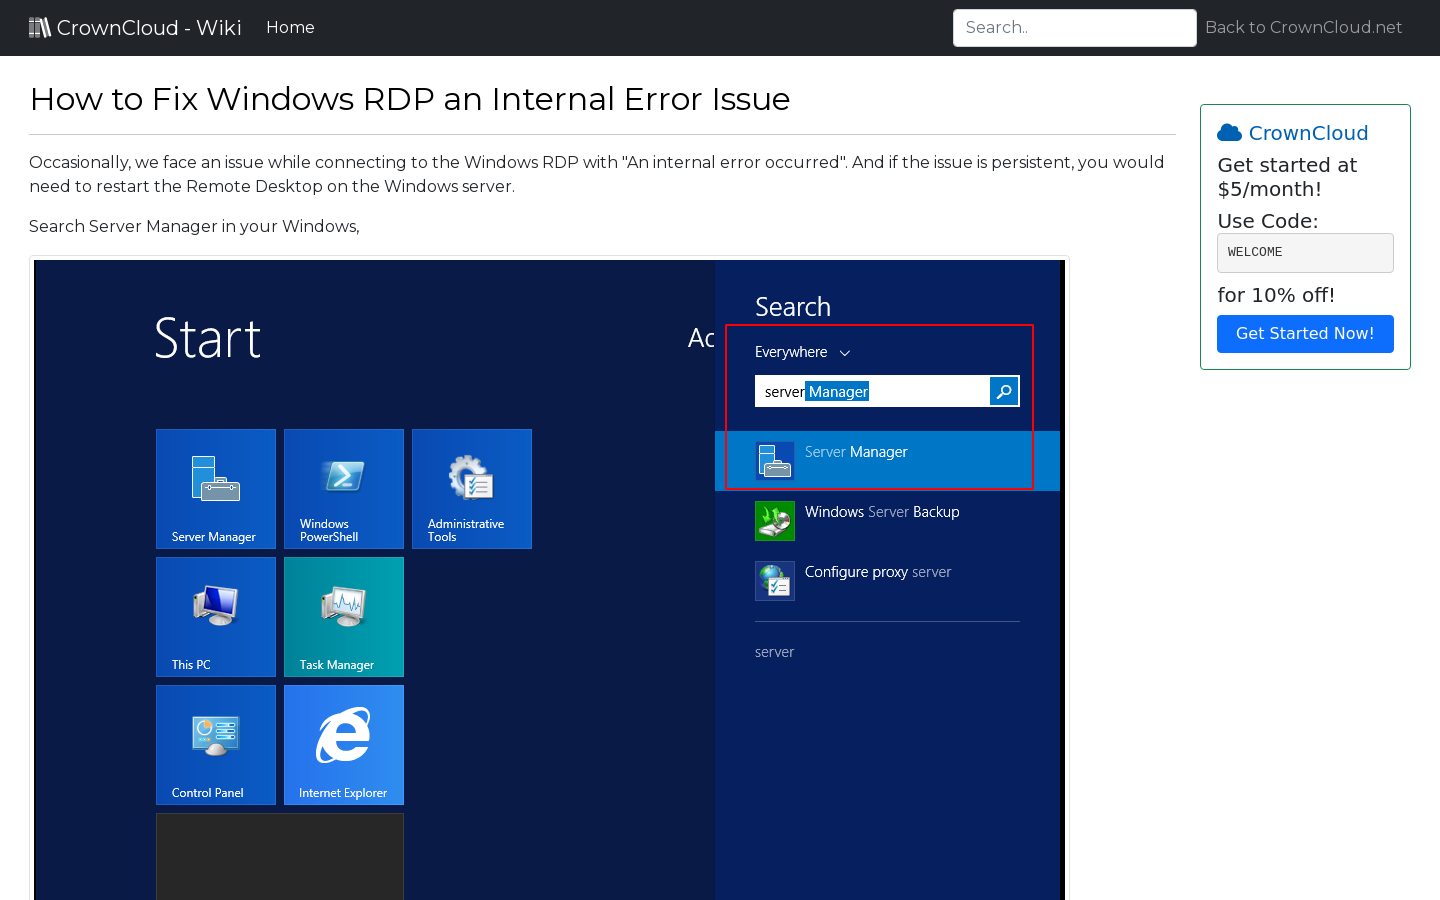This screenshot has width=1440, height=900.
Task: Follow the Back to CrownCloud.net link
Action: tap(1303, 27)
